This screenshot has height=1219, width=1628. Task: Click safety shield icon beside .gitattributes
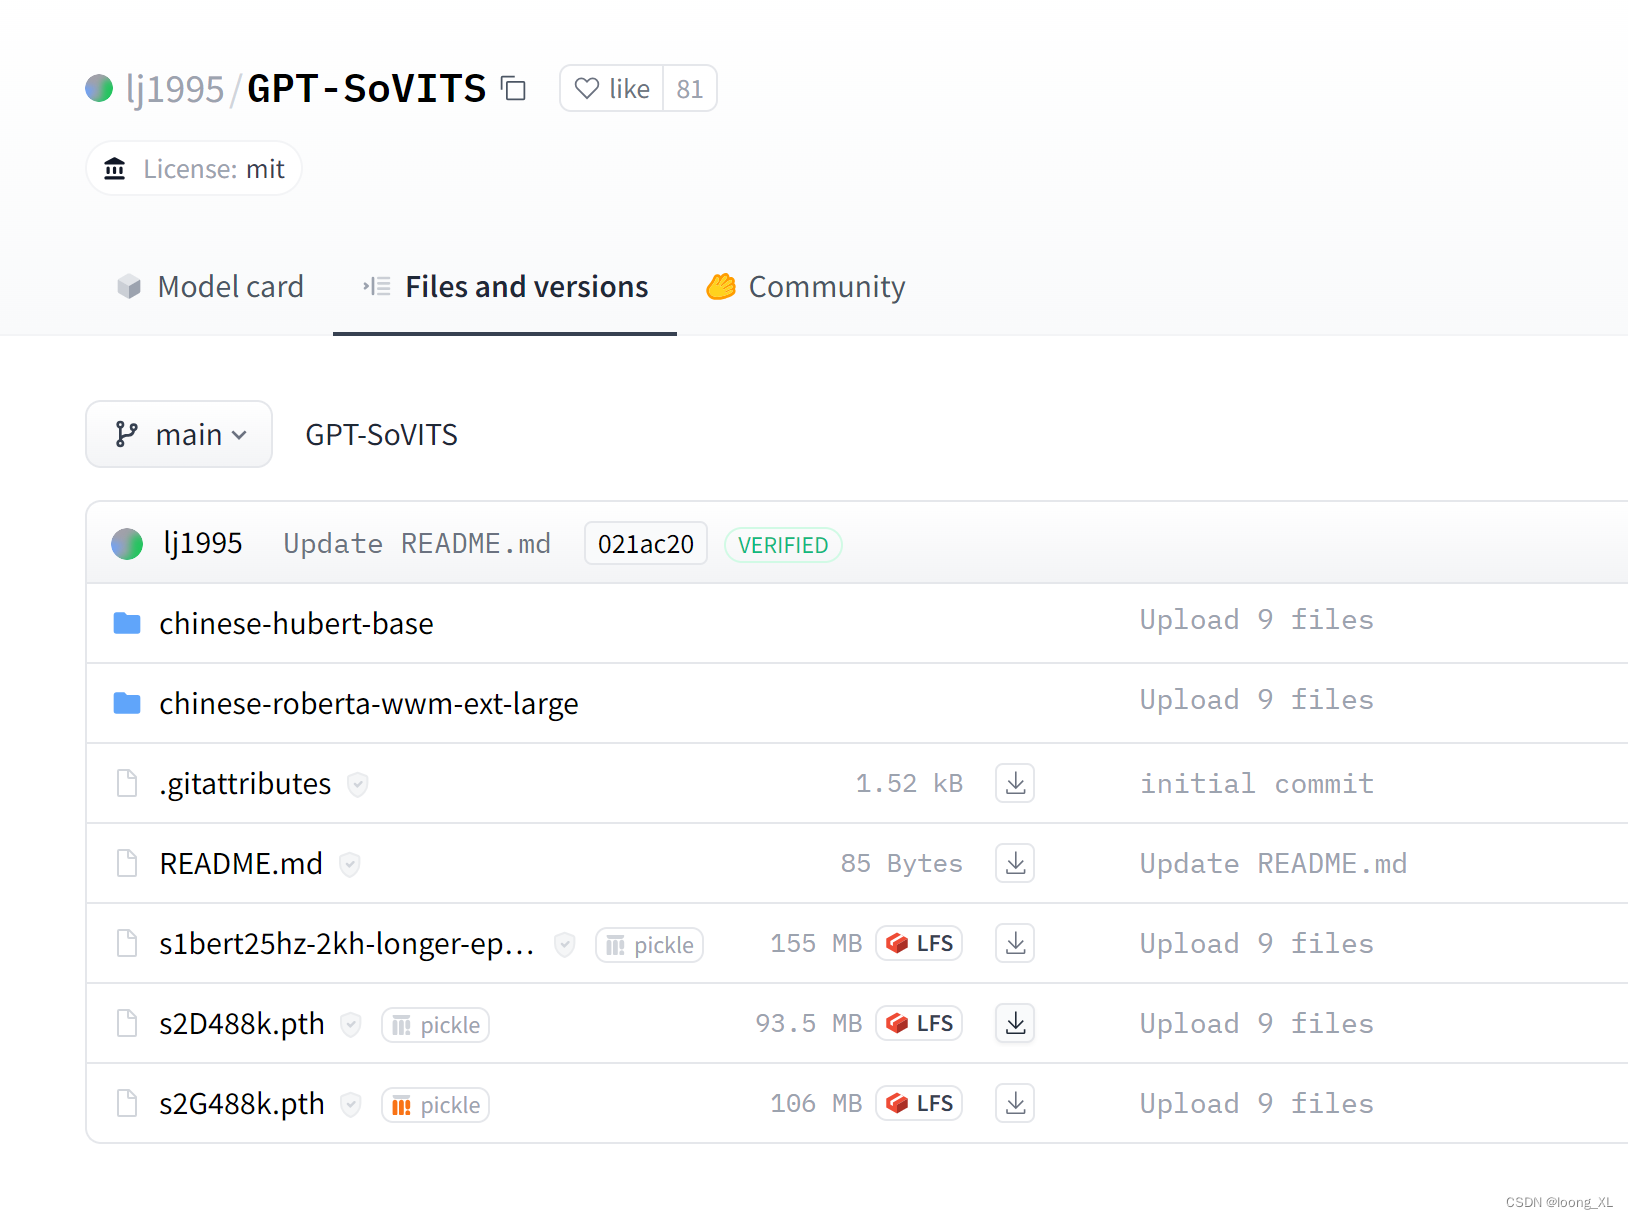coord(357,784)
